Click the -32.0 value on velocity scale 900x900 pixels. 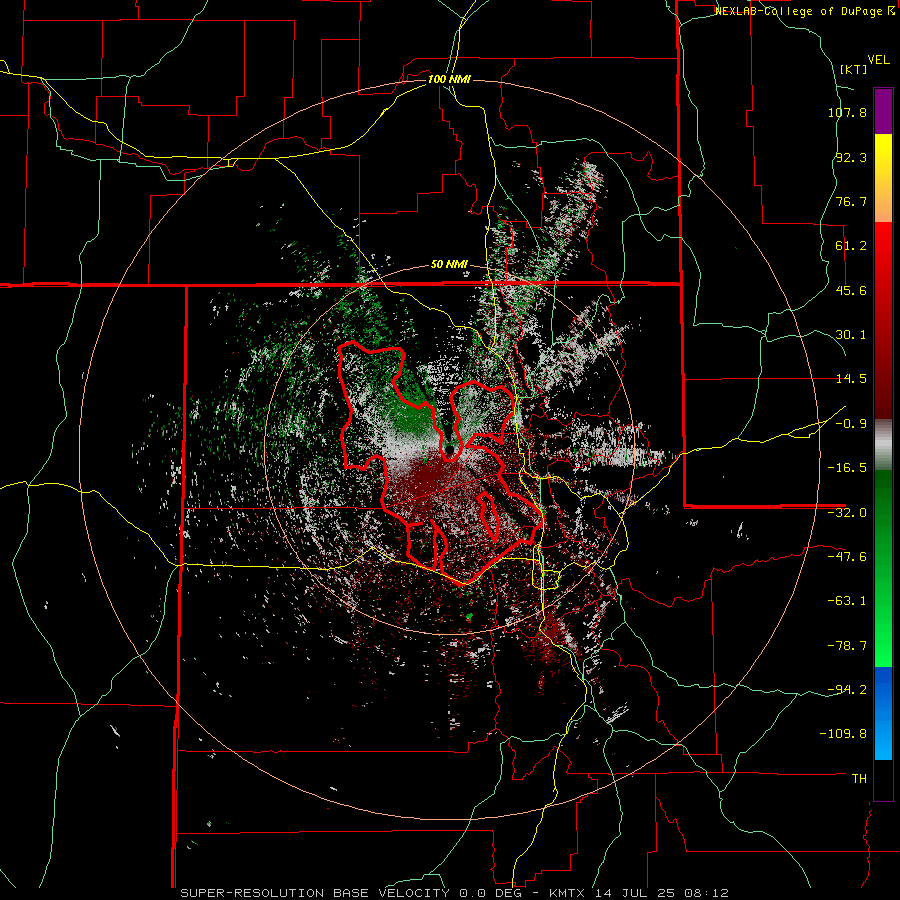coord(847,513)
